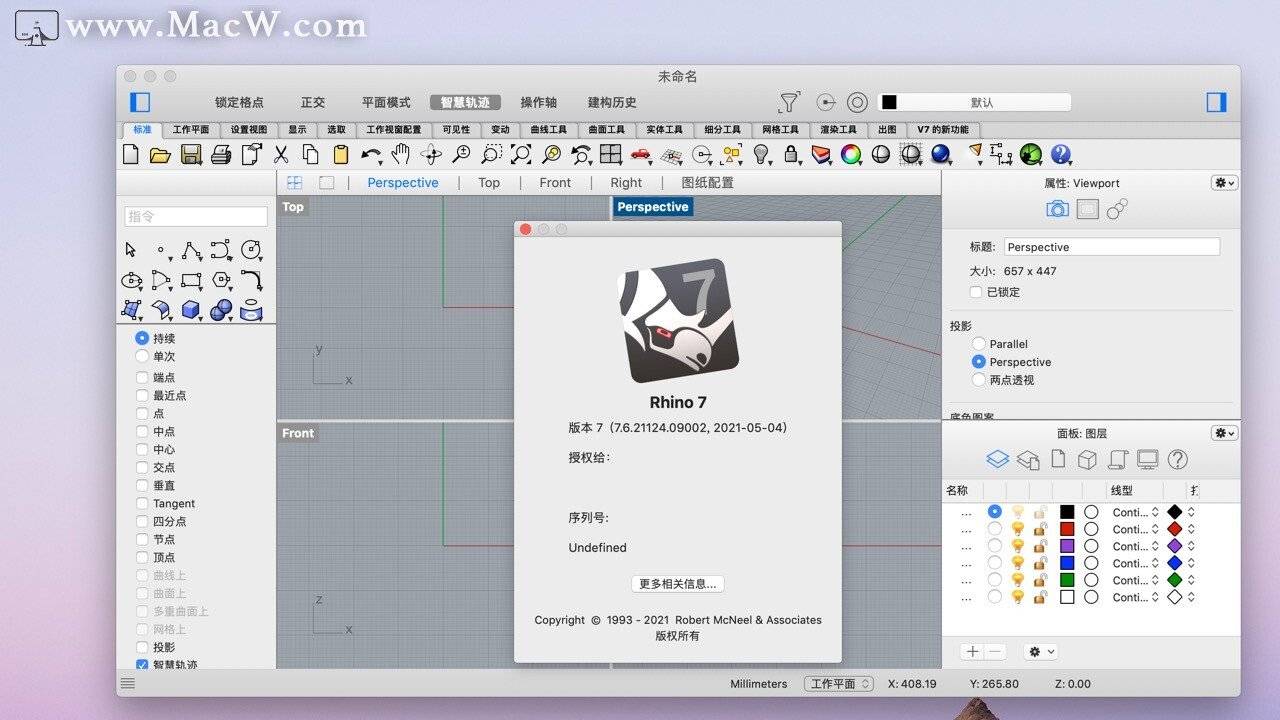
Task: Toggle the left sidebar panel icon
Action: coord(140,102)
